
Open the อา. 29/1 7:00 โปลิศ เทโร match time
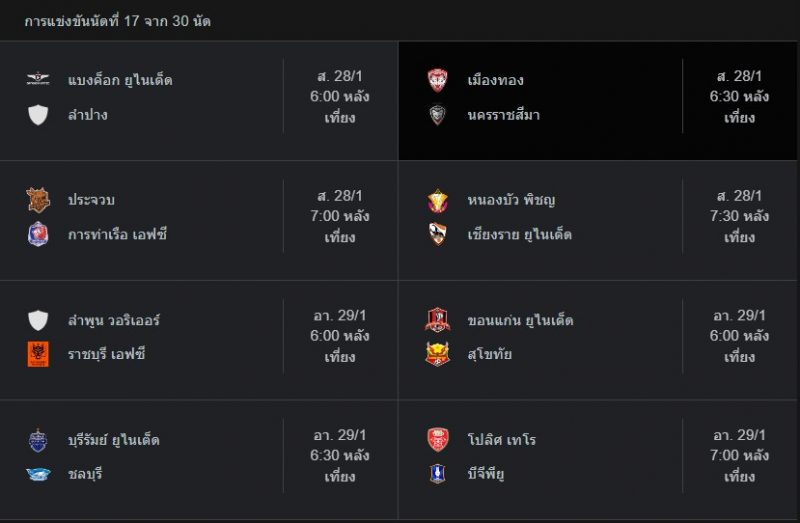tap(739, 456)
